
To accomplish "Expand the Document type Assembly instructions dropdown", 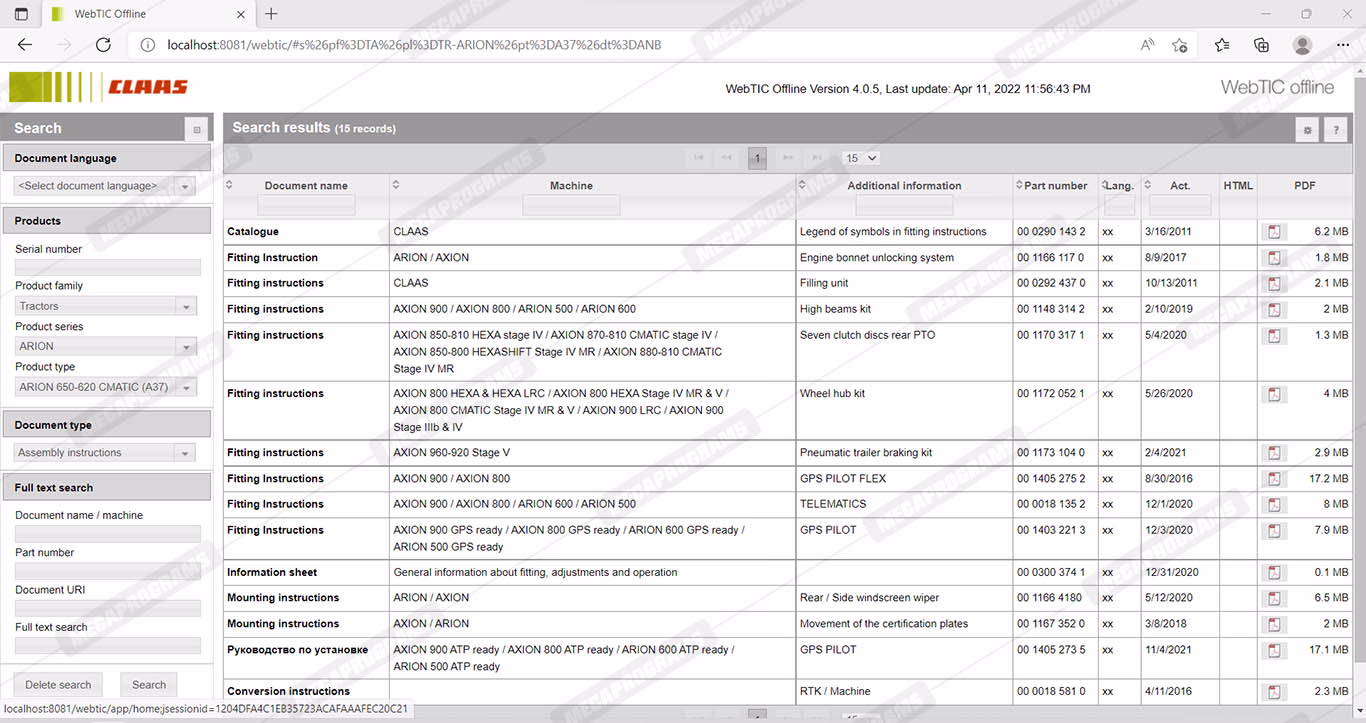I will (x=185, y=453).
